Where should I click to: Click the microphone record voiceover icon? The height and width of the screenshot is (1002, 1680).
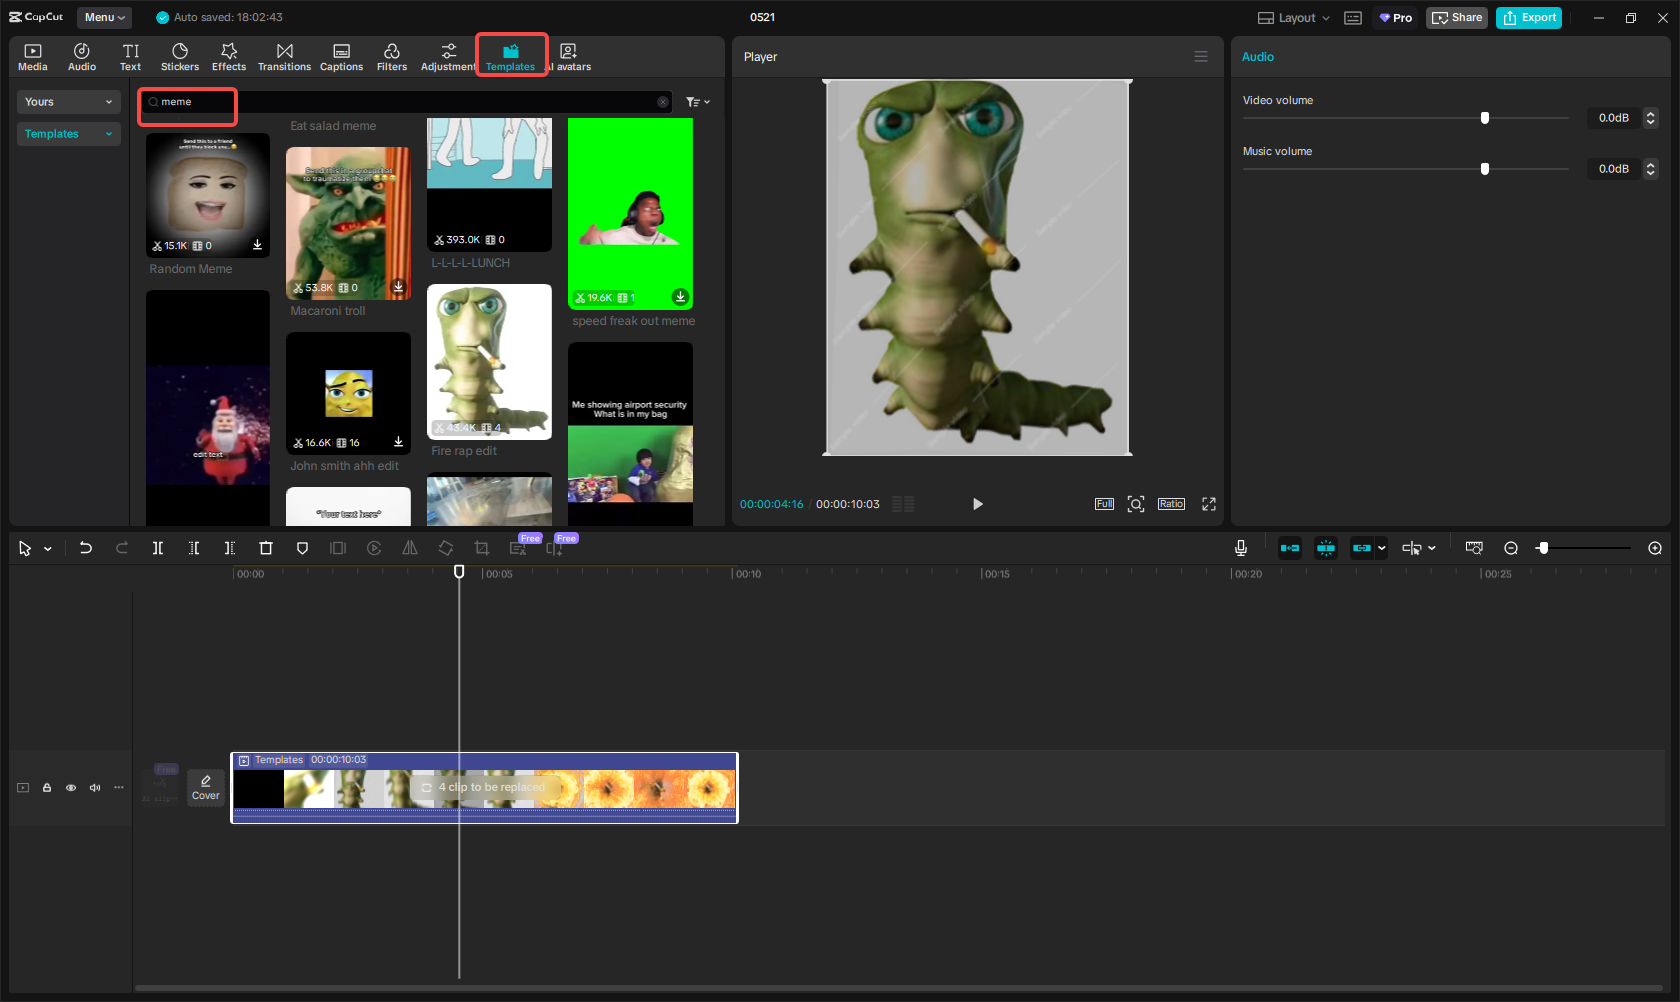click(1240, 548)
